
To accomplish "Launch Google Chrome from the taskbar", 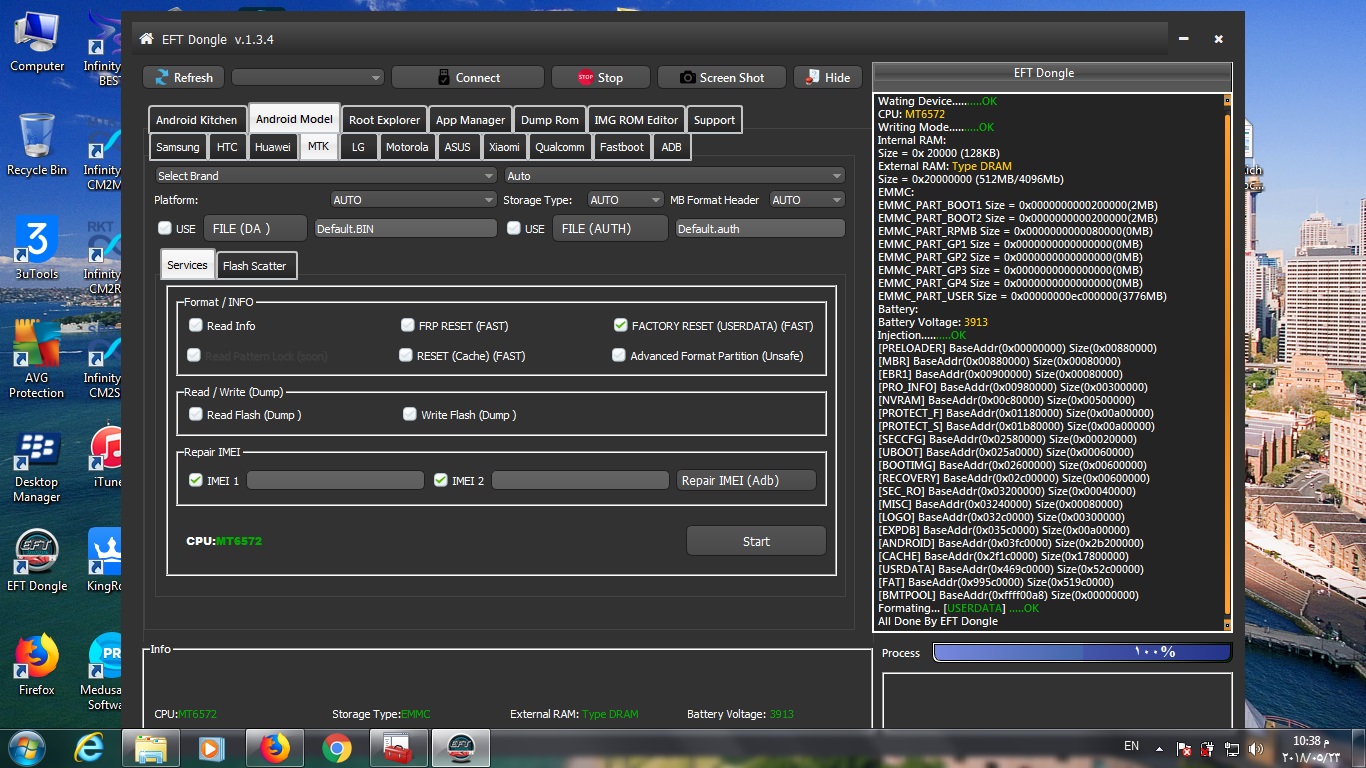I will [x=337, y=748].
